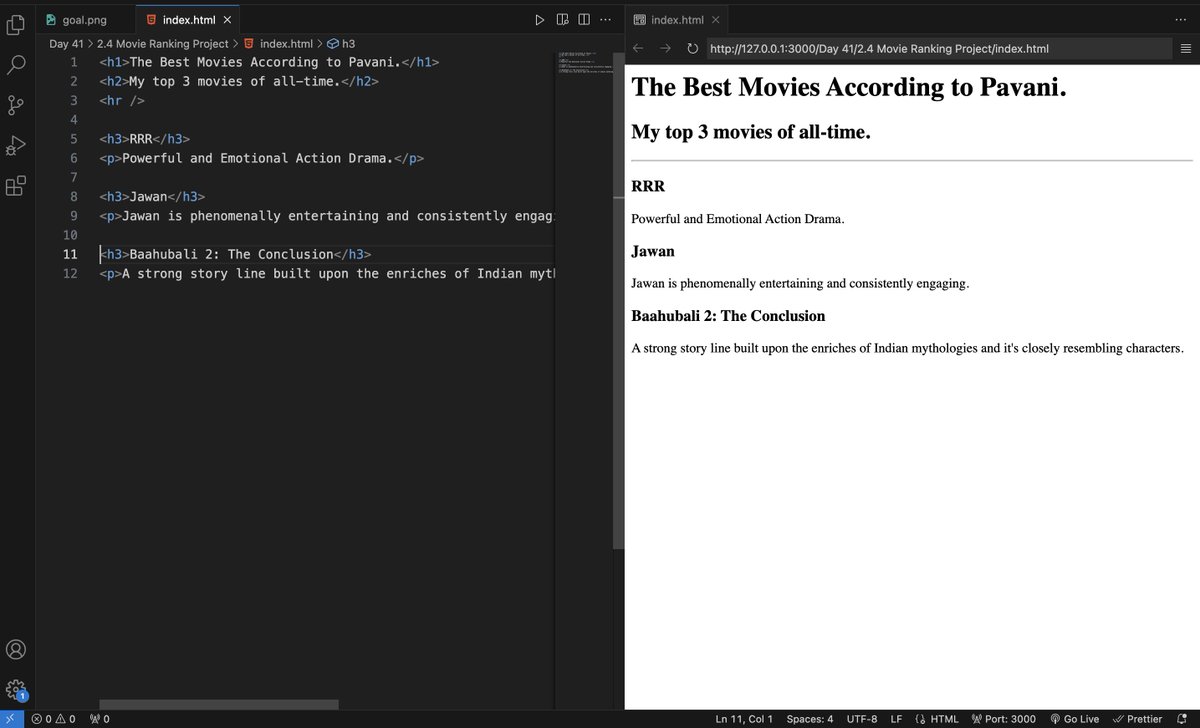Click h1 code line in editor

point(269,62)
